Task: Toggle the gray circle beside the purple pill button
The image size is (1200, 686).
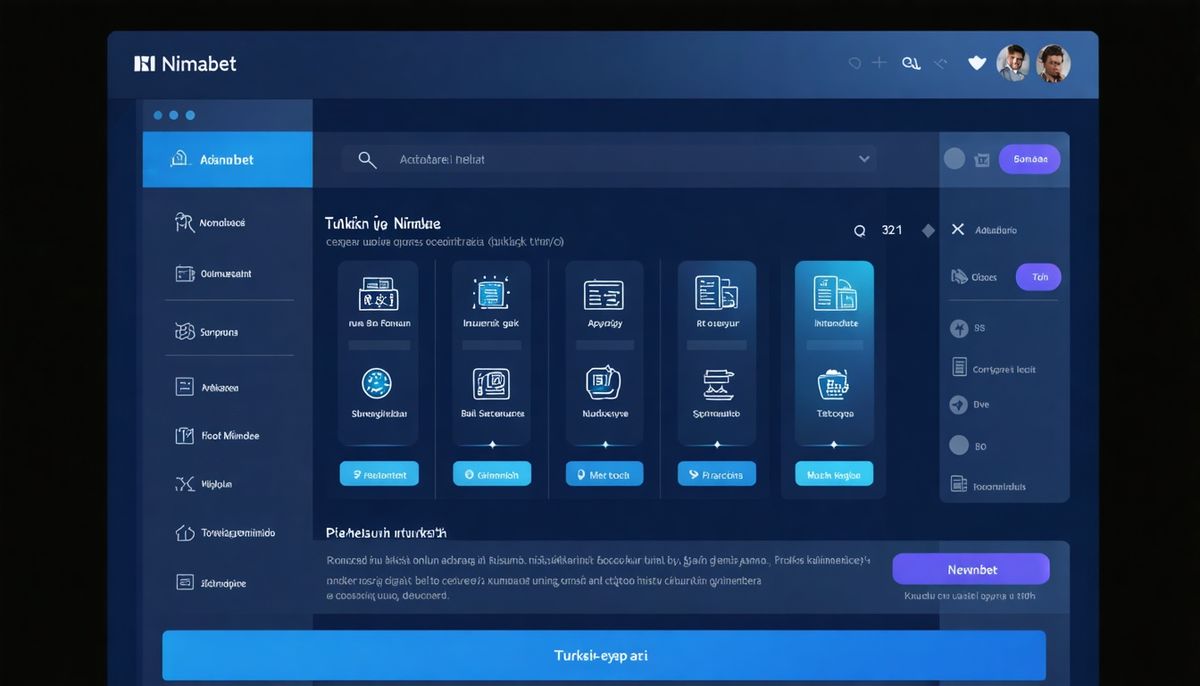Action: point(954,159)
